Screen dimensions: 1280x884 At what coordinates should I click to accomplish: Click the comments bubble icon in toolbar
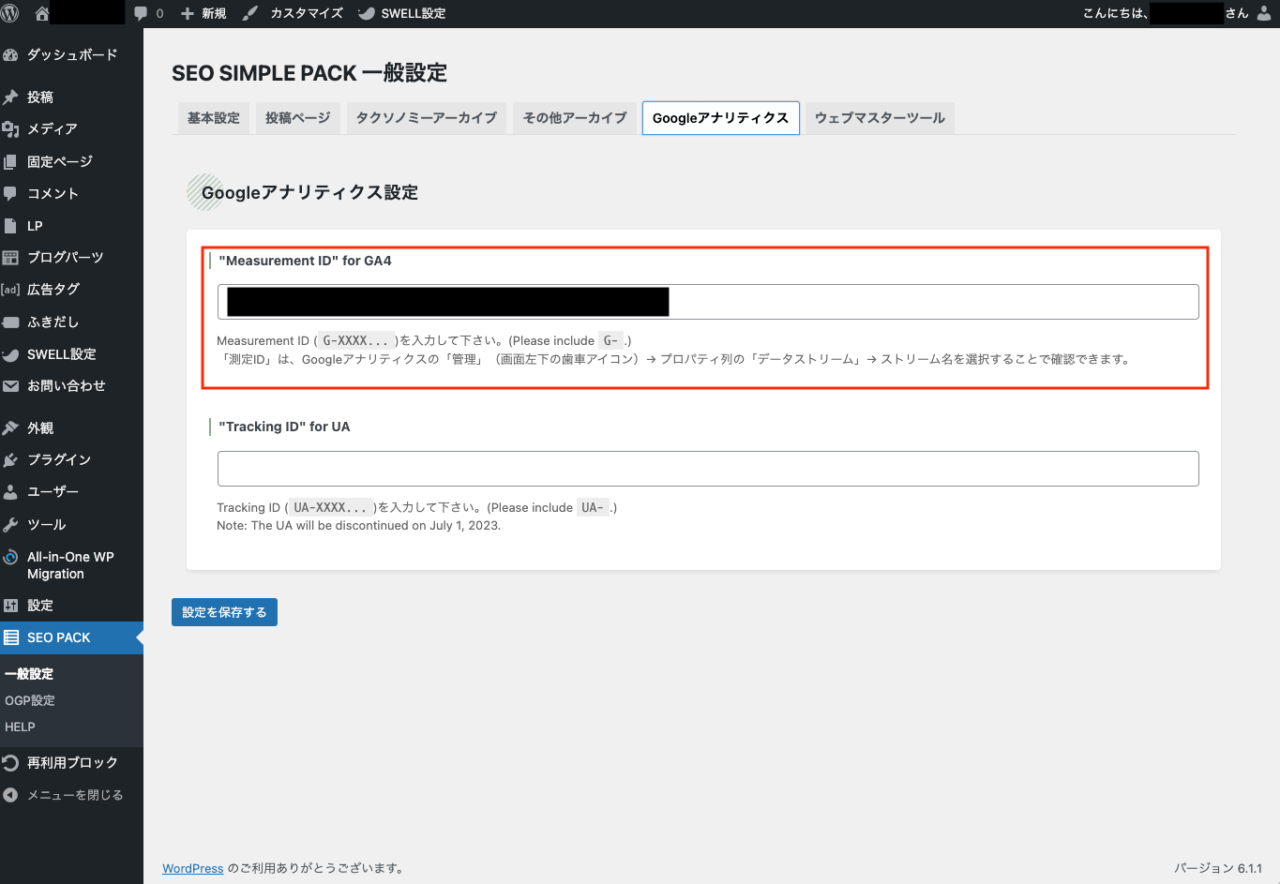(141, 13)
